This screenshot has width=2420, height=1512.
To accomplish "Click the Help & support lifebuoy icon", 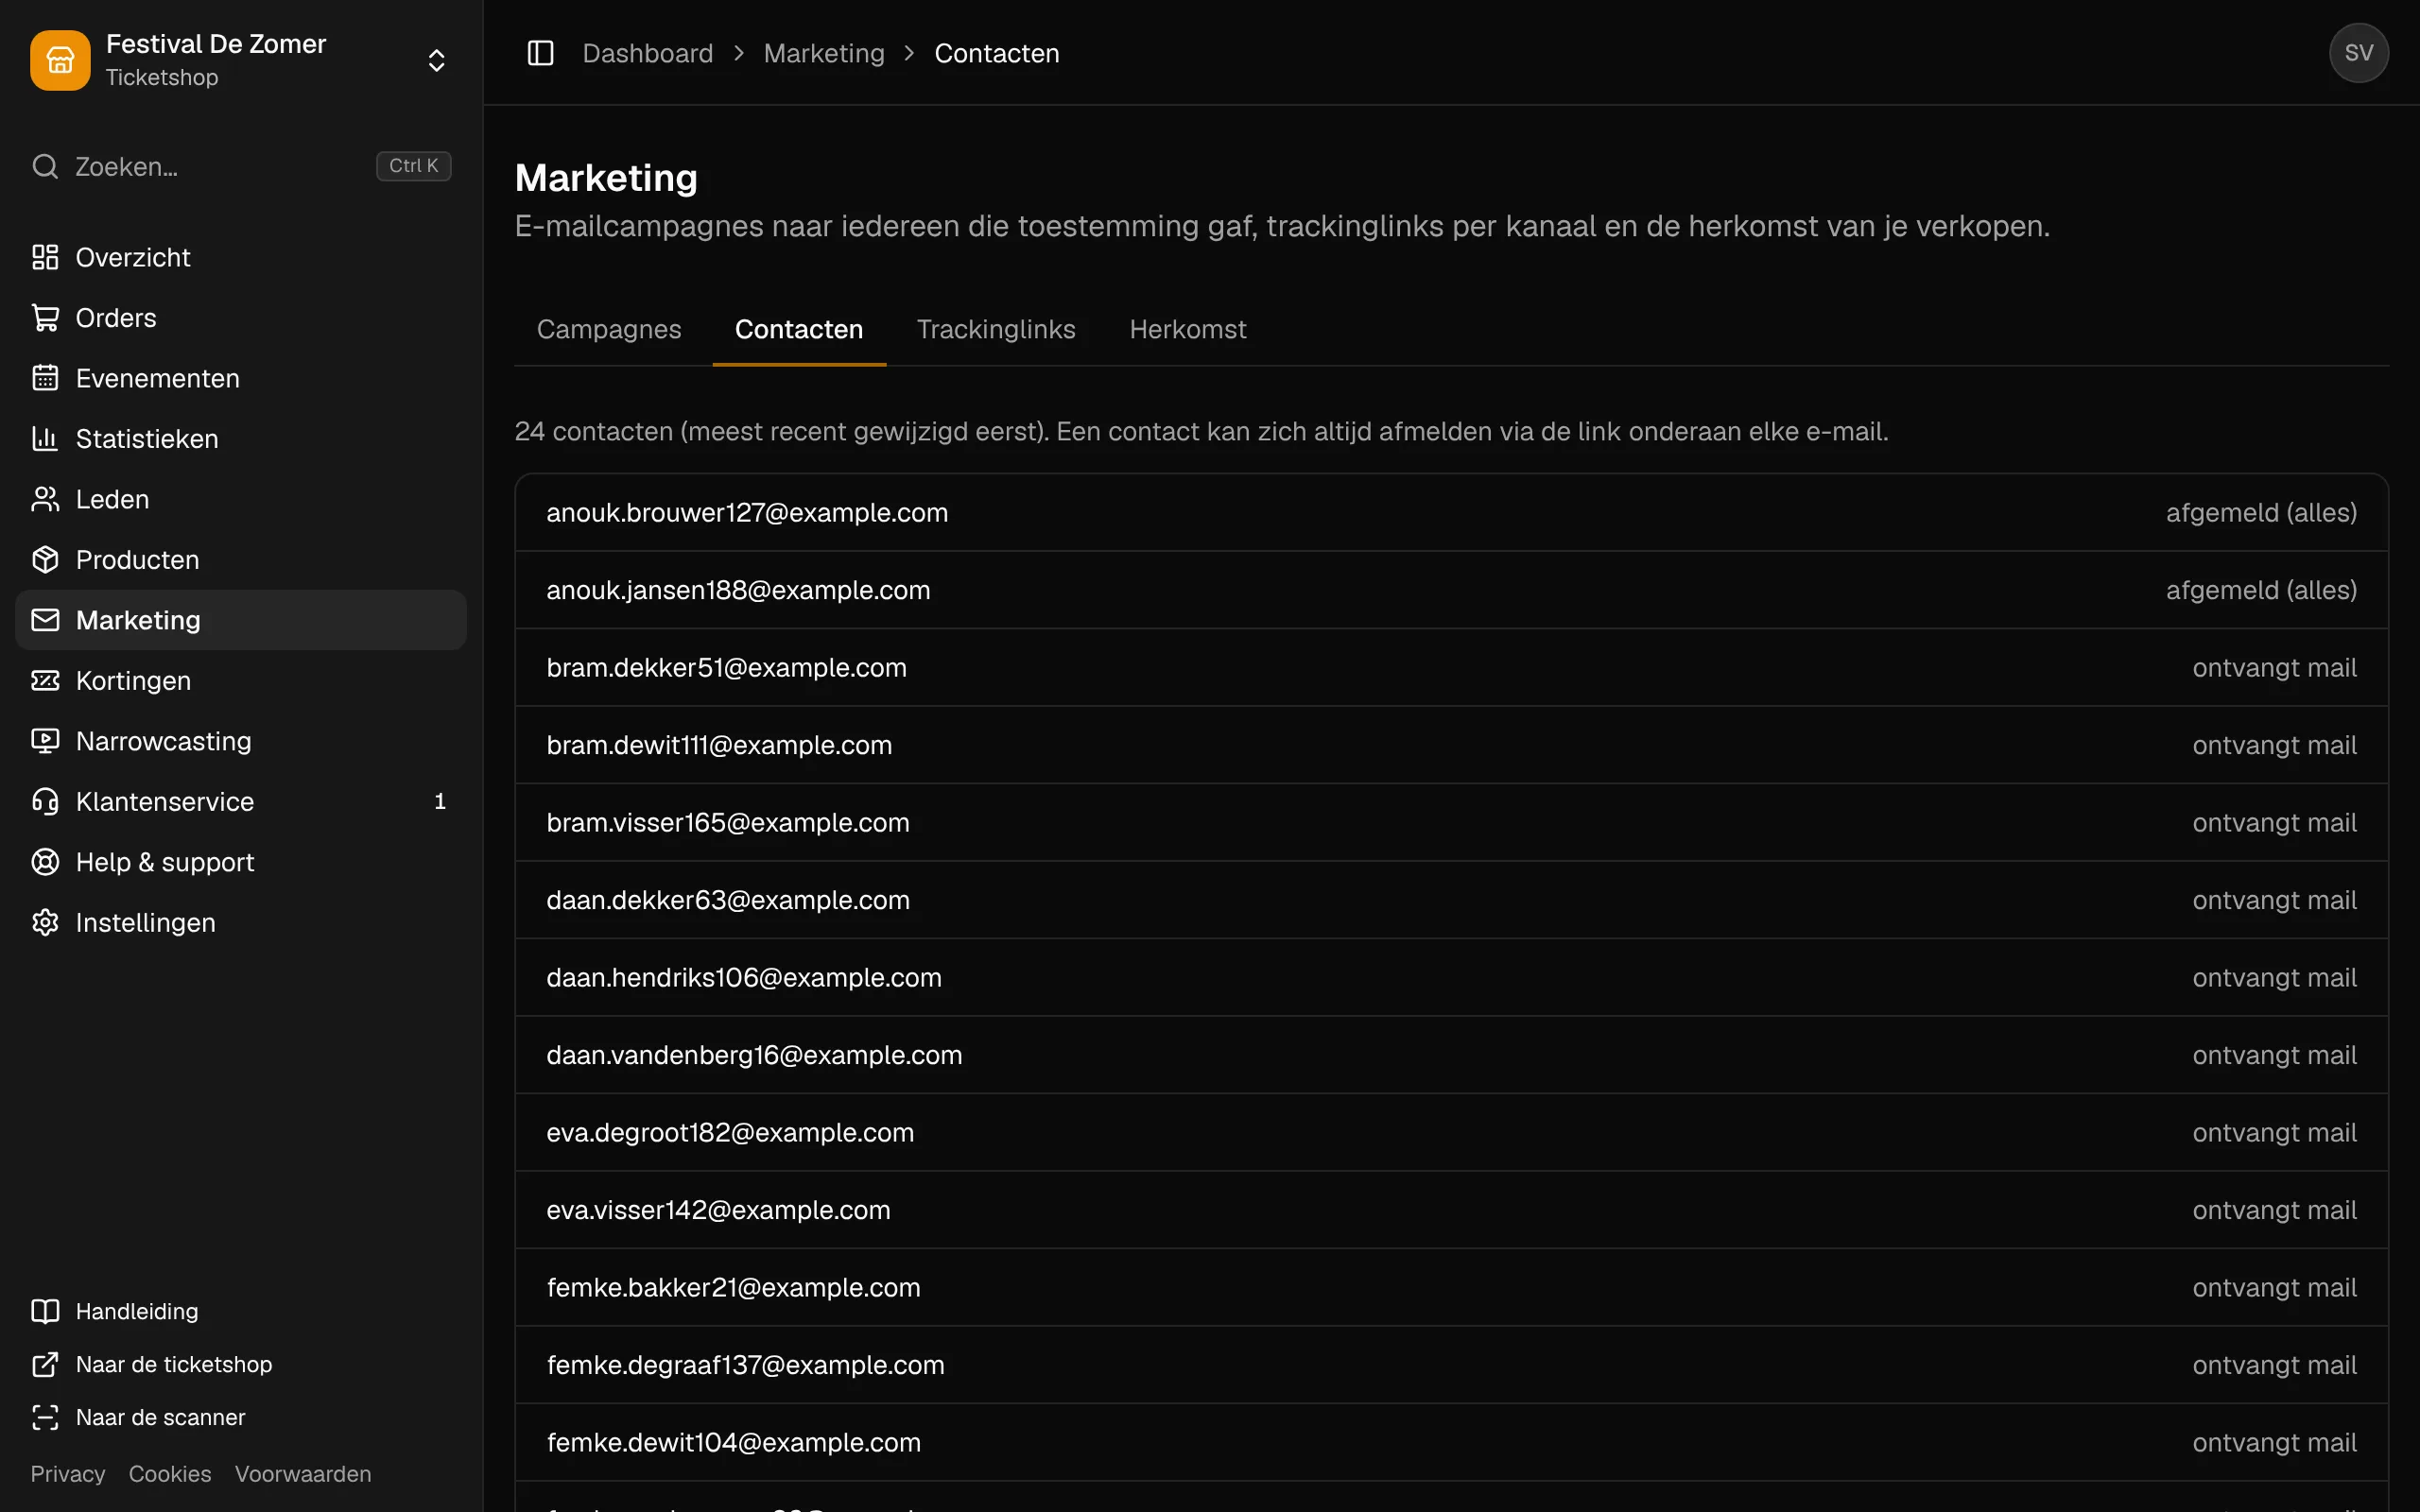I will (x=45, y=862).
